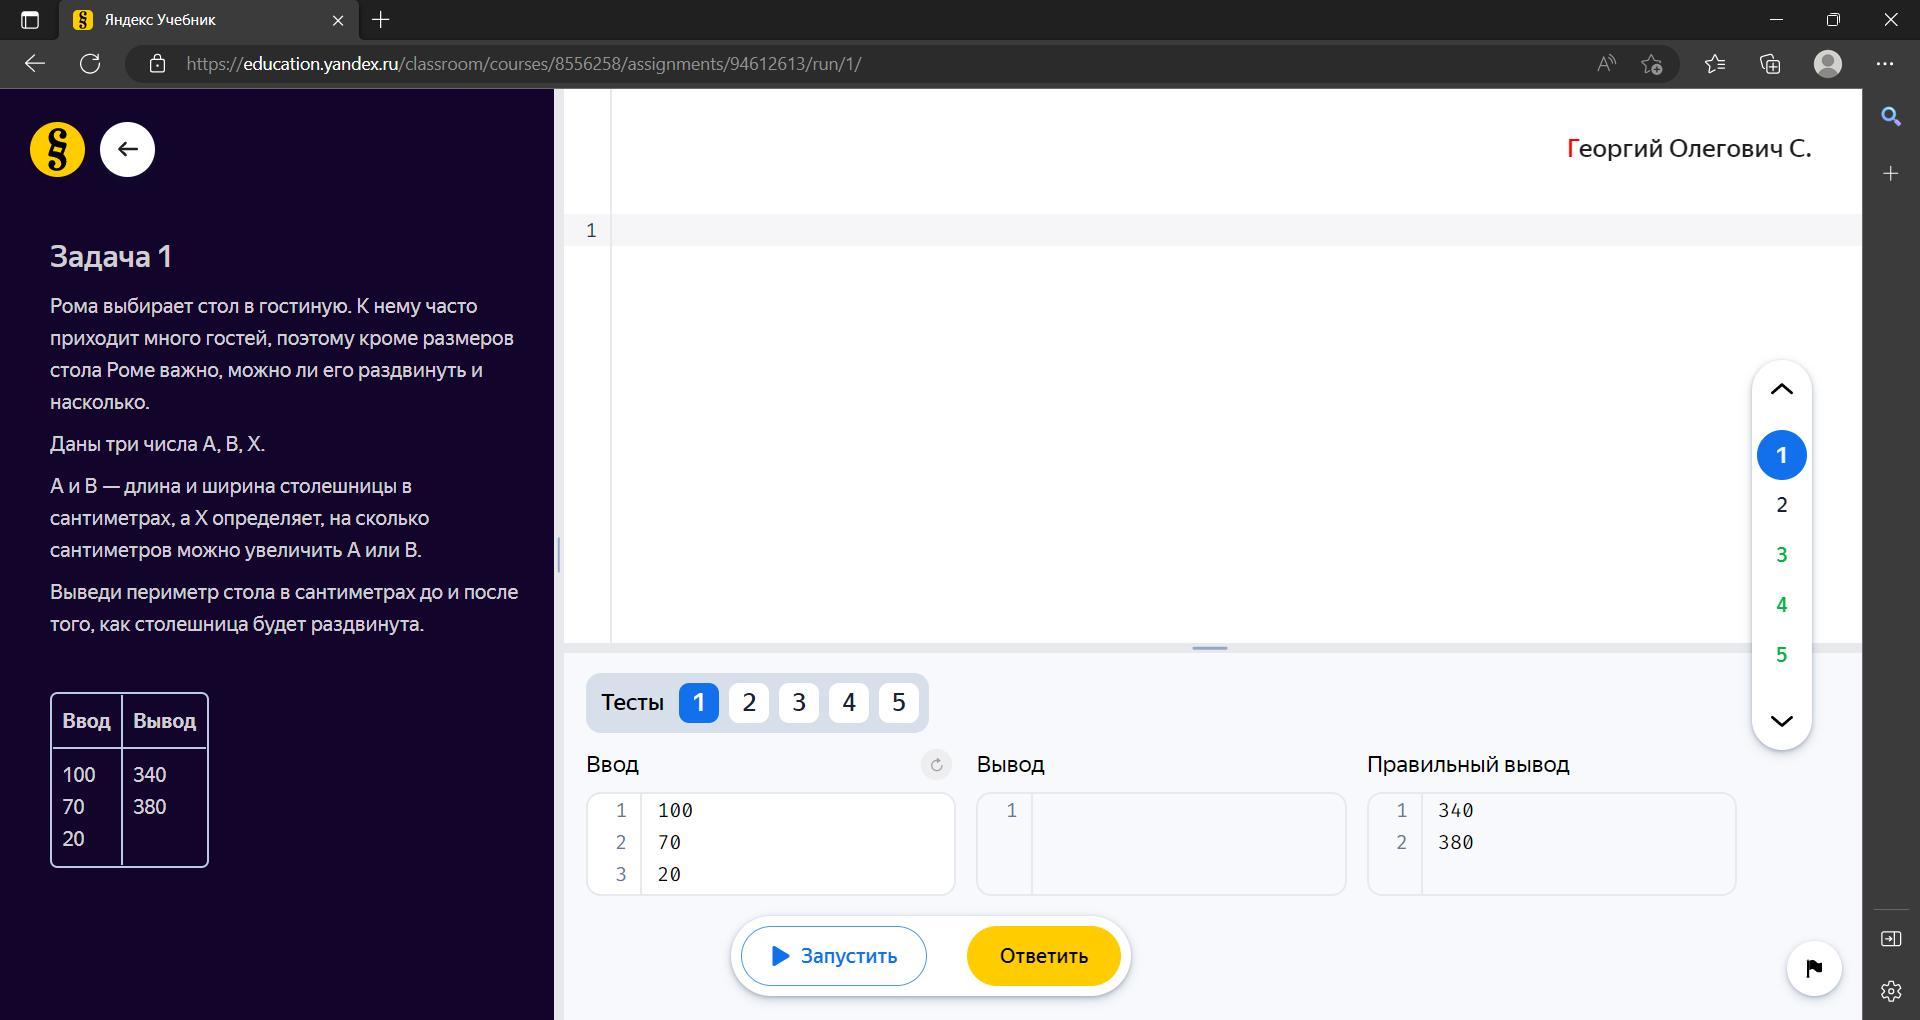Move to next task with down chevron

click(x=1781, y=721)
